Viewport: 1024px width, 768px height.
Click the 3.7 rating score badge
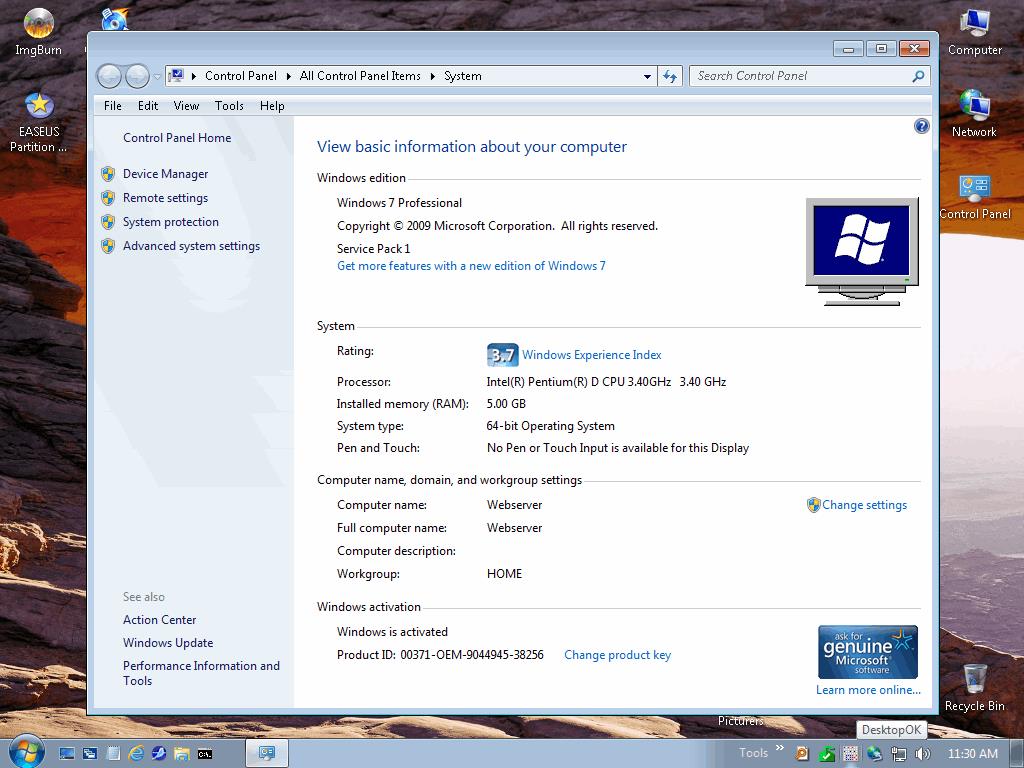(502, 355)
